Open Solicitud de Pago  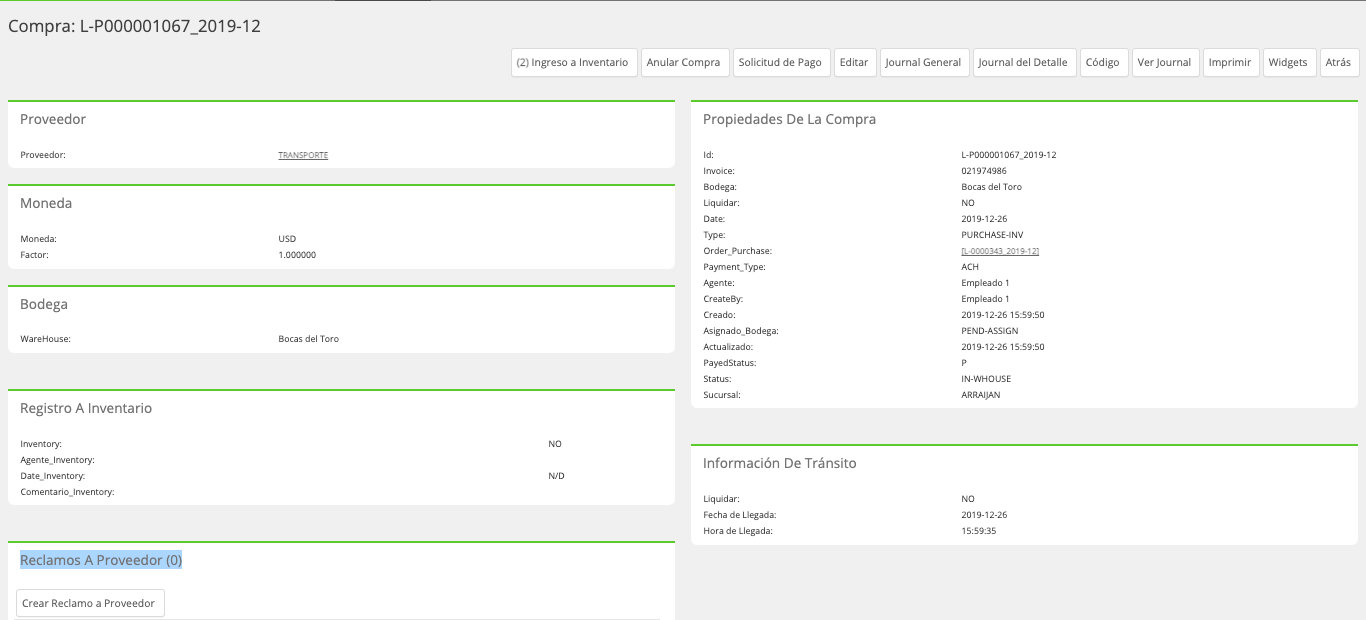780,62
